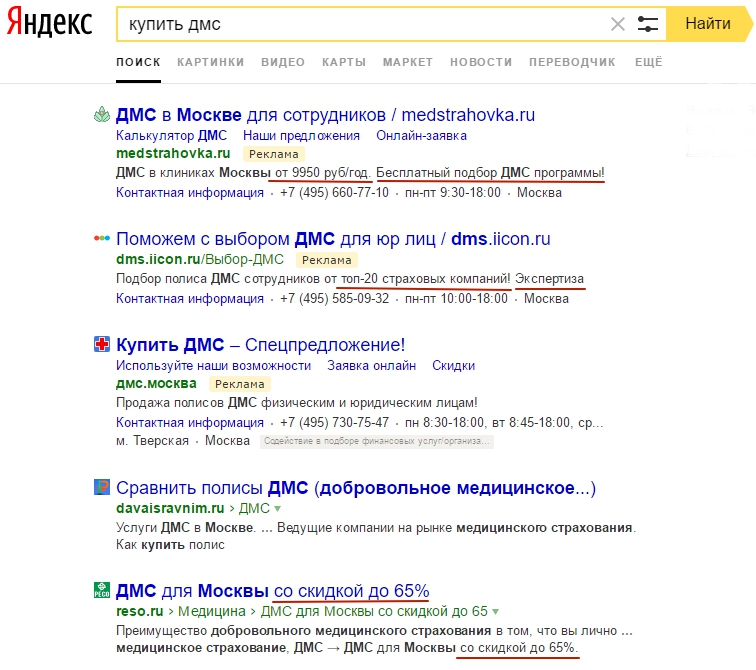756x670 pixels.
Task: Click ДМС для Москвы со скидкой breadcrumb
Action: (374, 612)
